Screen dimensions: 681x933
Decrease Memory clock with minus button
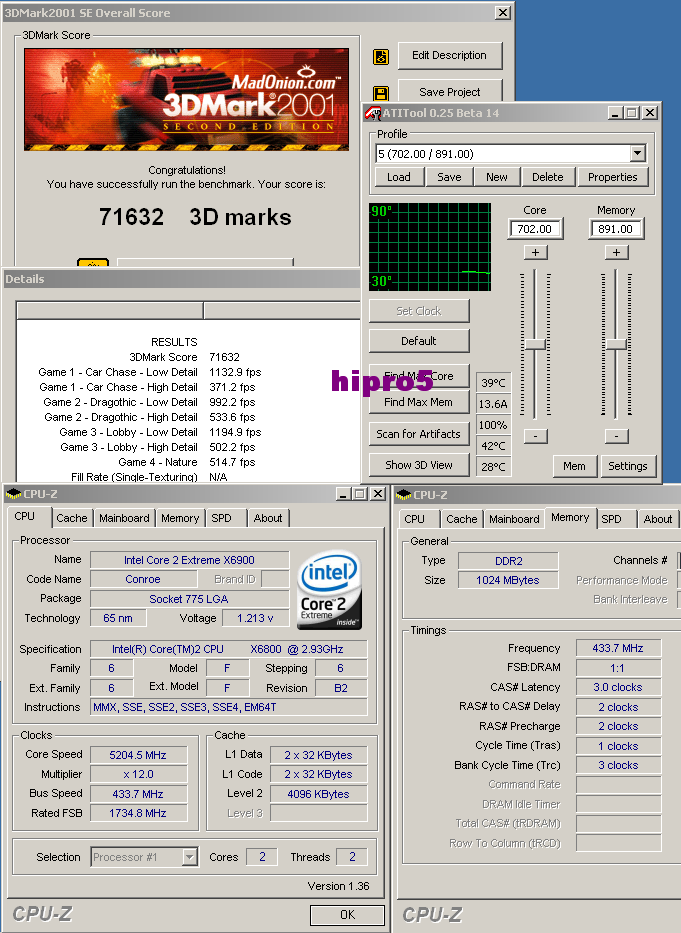(616, 436)
